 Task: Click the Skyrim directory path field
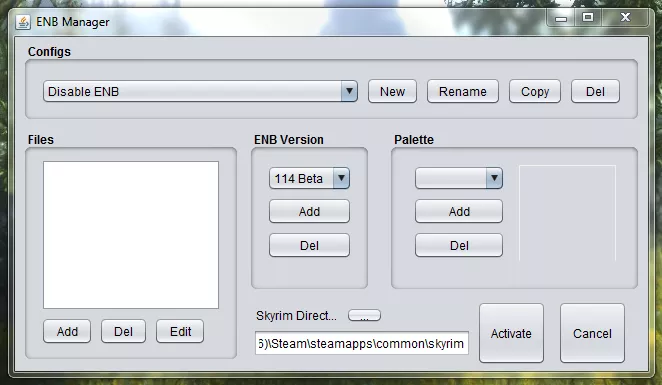362,343
